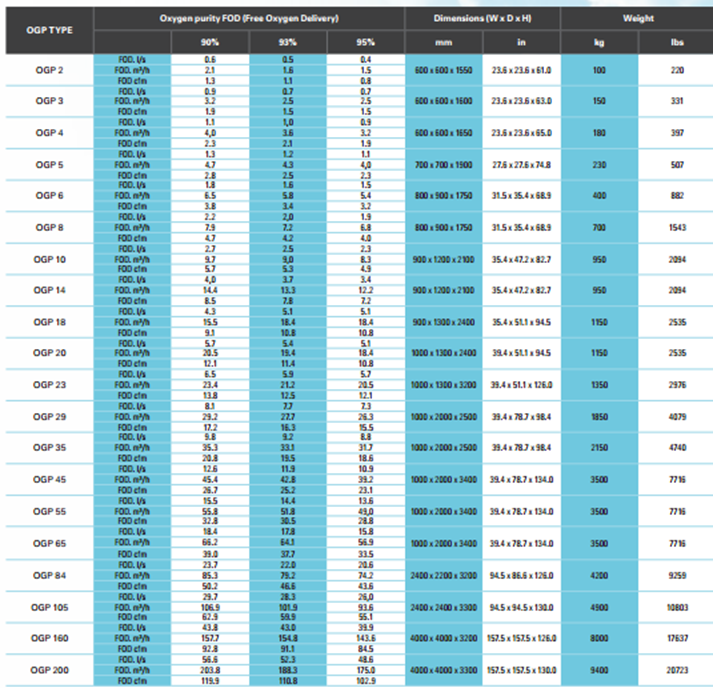
Task: Click the inch dimension for OGP 160
Action: click(522, 638)
